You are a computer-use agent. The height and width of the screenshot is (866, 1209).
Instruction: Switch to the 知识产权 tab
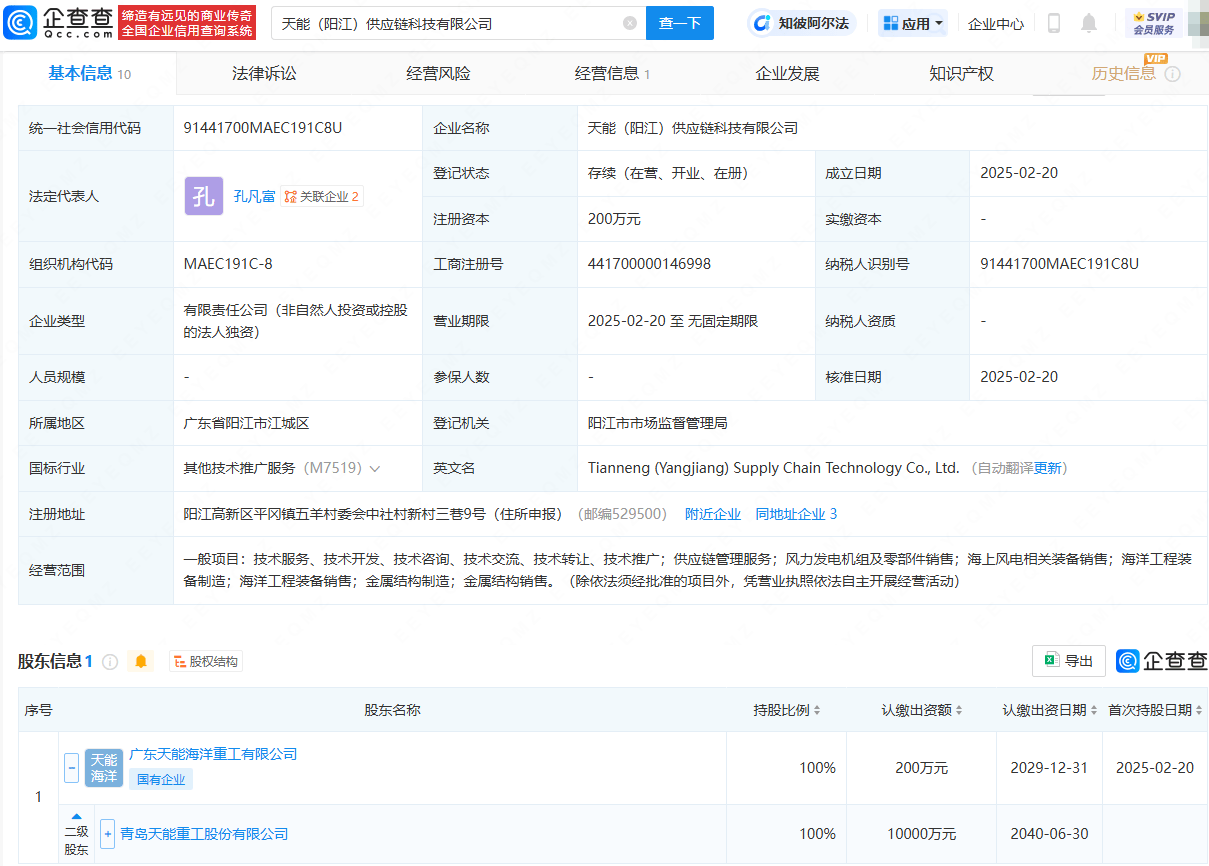961,73
